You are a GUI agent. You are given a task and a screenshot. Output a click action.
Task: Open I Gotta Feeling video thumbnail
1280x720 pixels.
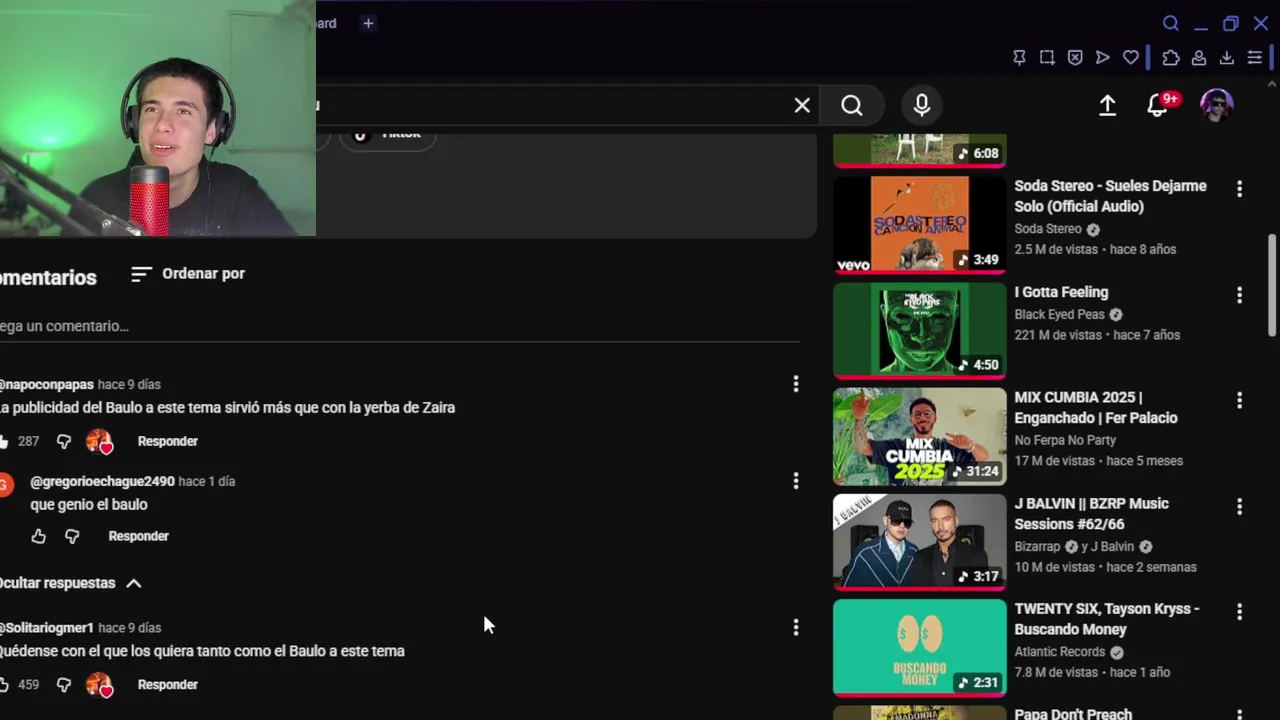pos(920,330)
